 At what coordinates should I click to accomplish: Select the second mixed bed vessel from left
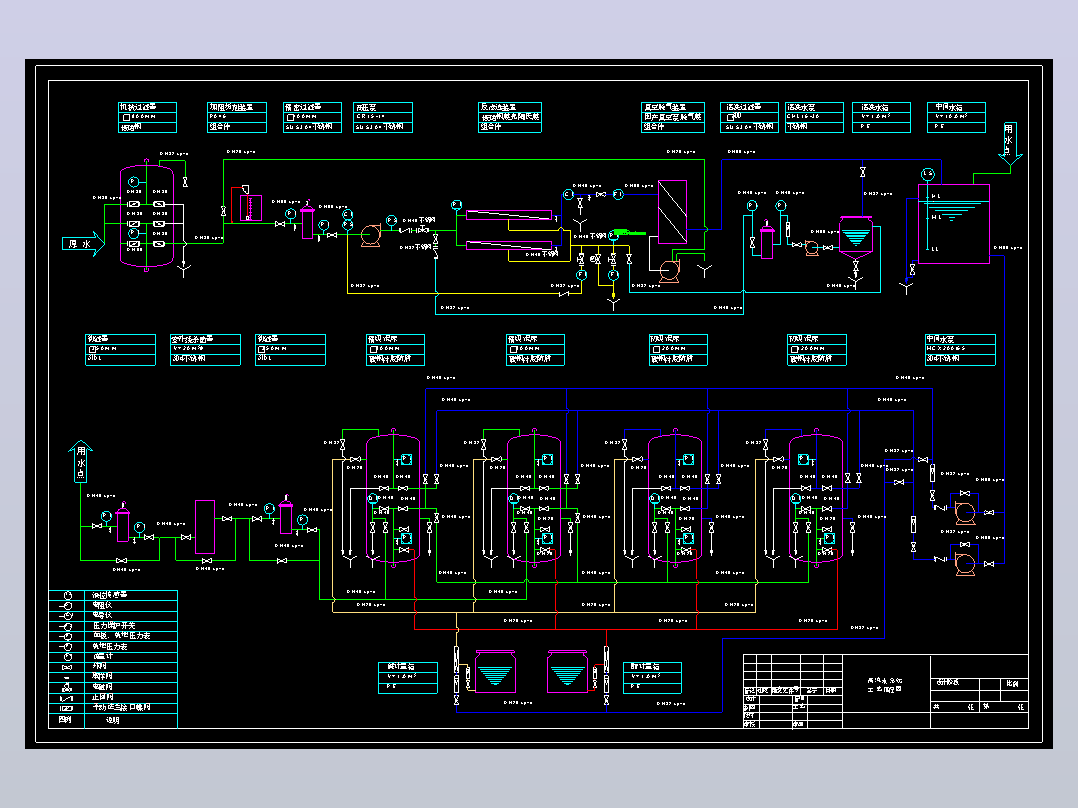[x=534, y=499]
